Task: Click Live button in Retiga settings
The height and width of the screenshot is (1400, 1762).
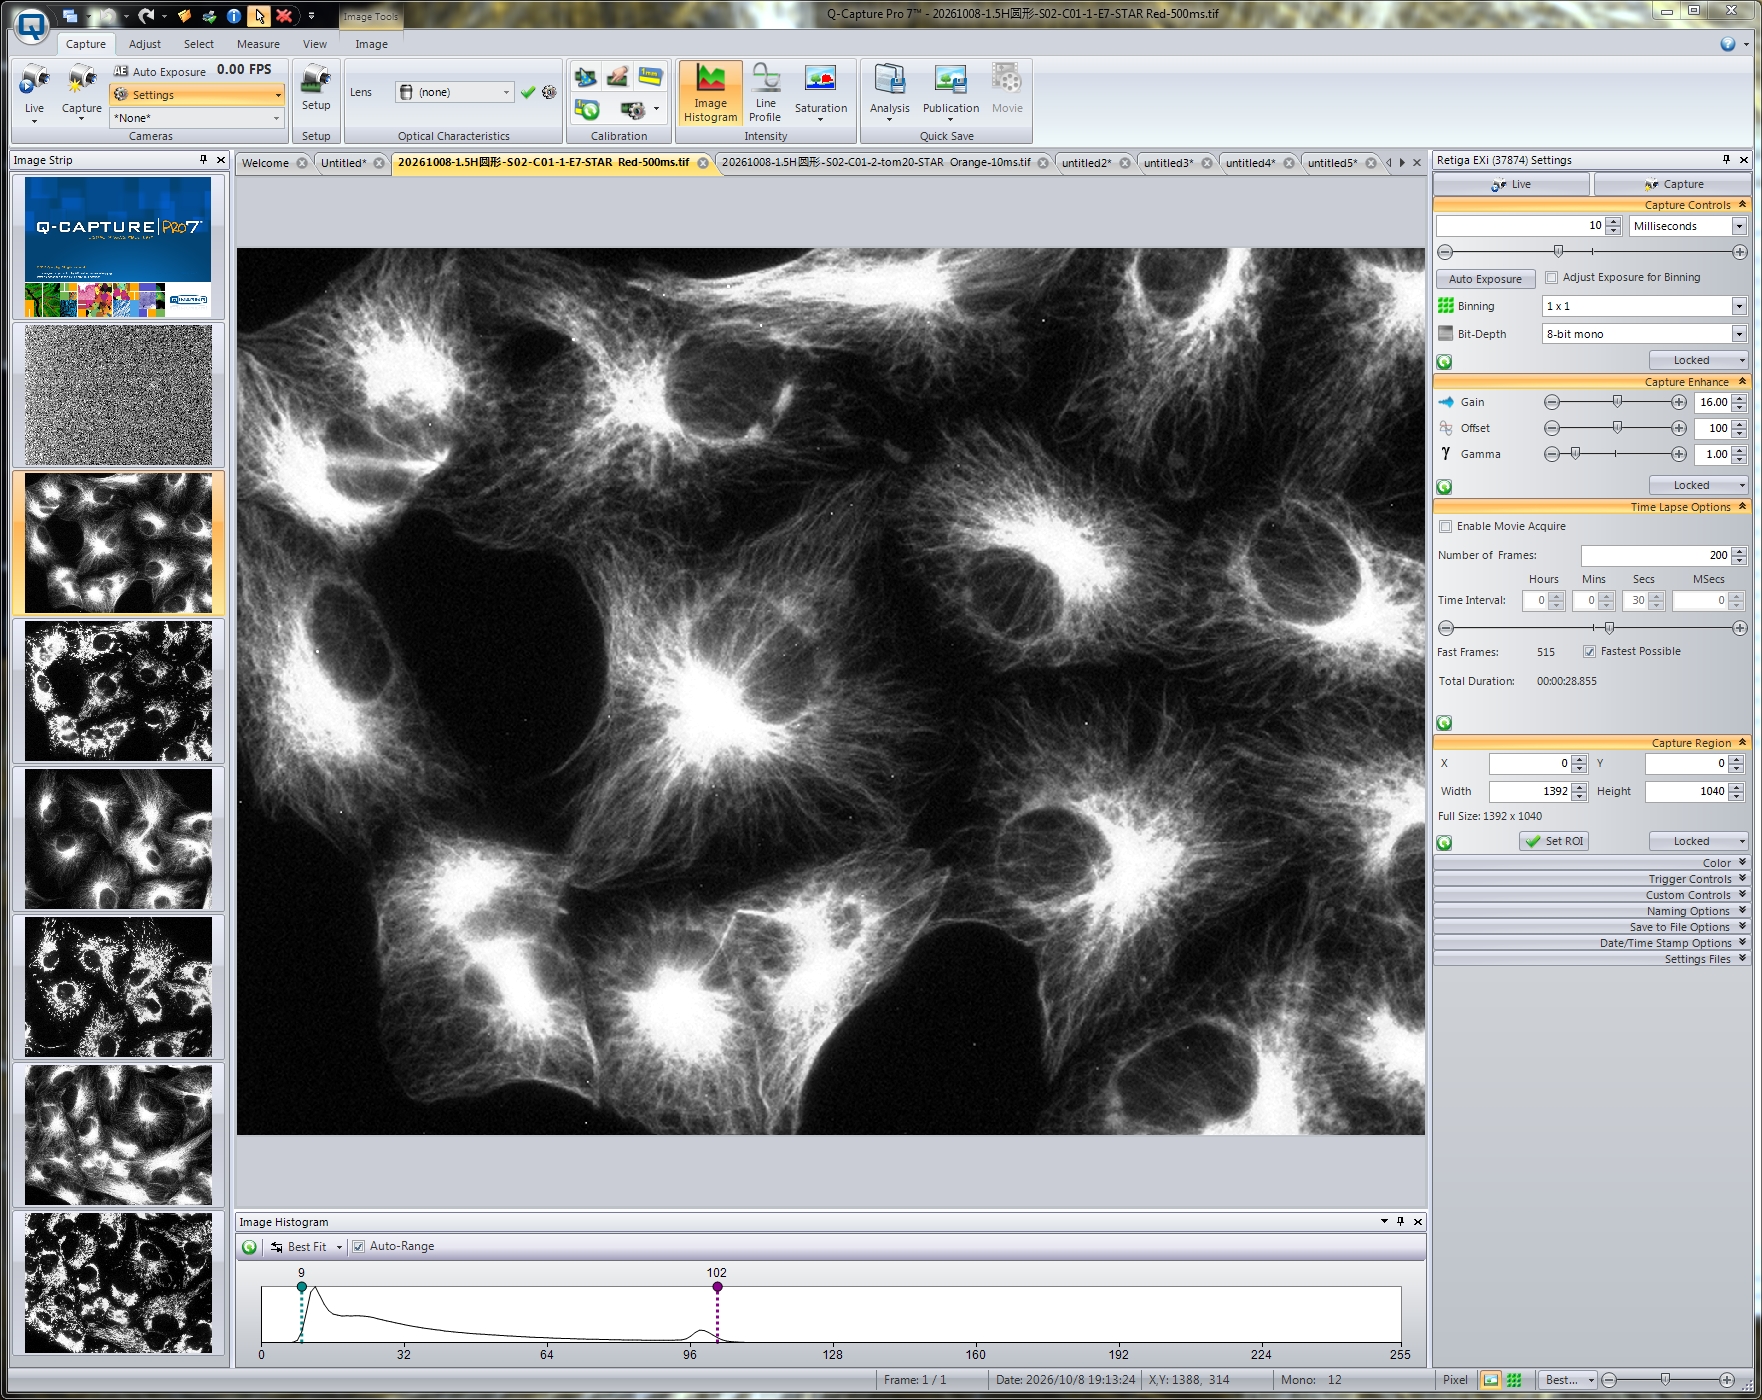Action: pyautogui.click(x=1511, y=184)
